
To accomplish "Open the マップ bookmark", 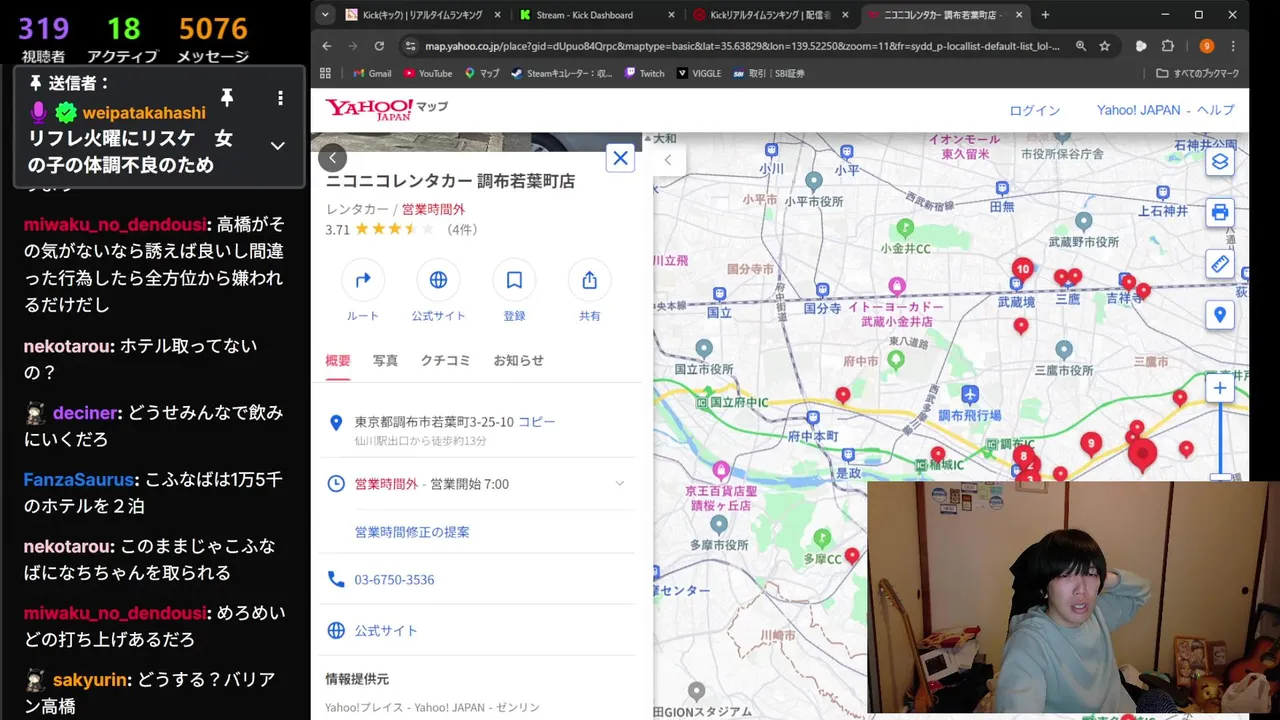I will [x=481, y=73].
